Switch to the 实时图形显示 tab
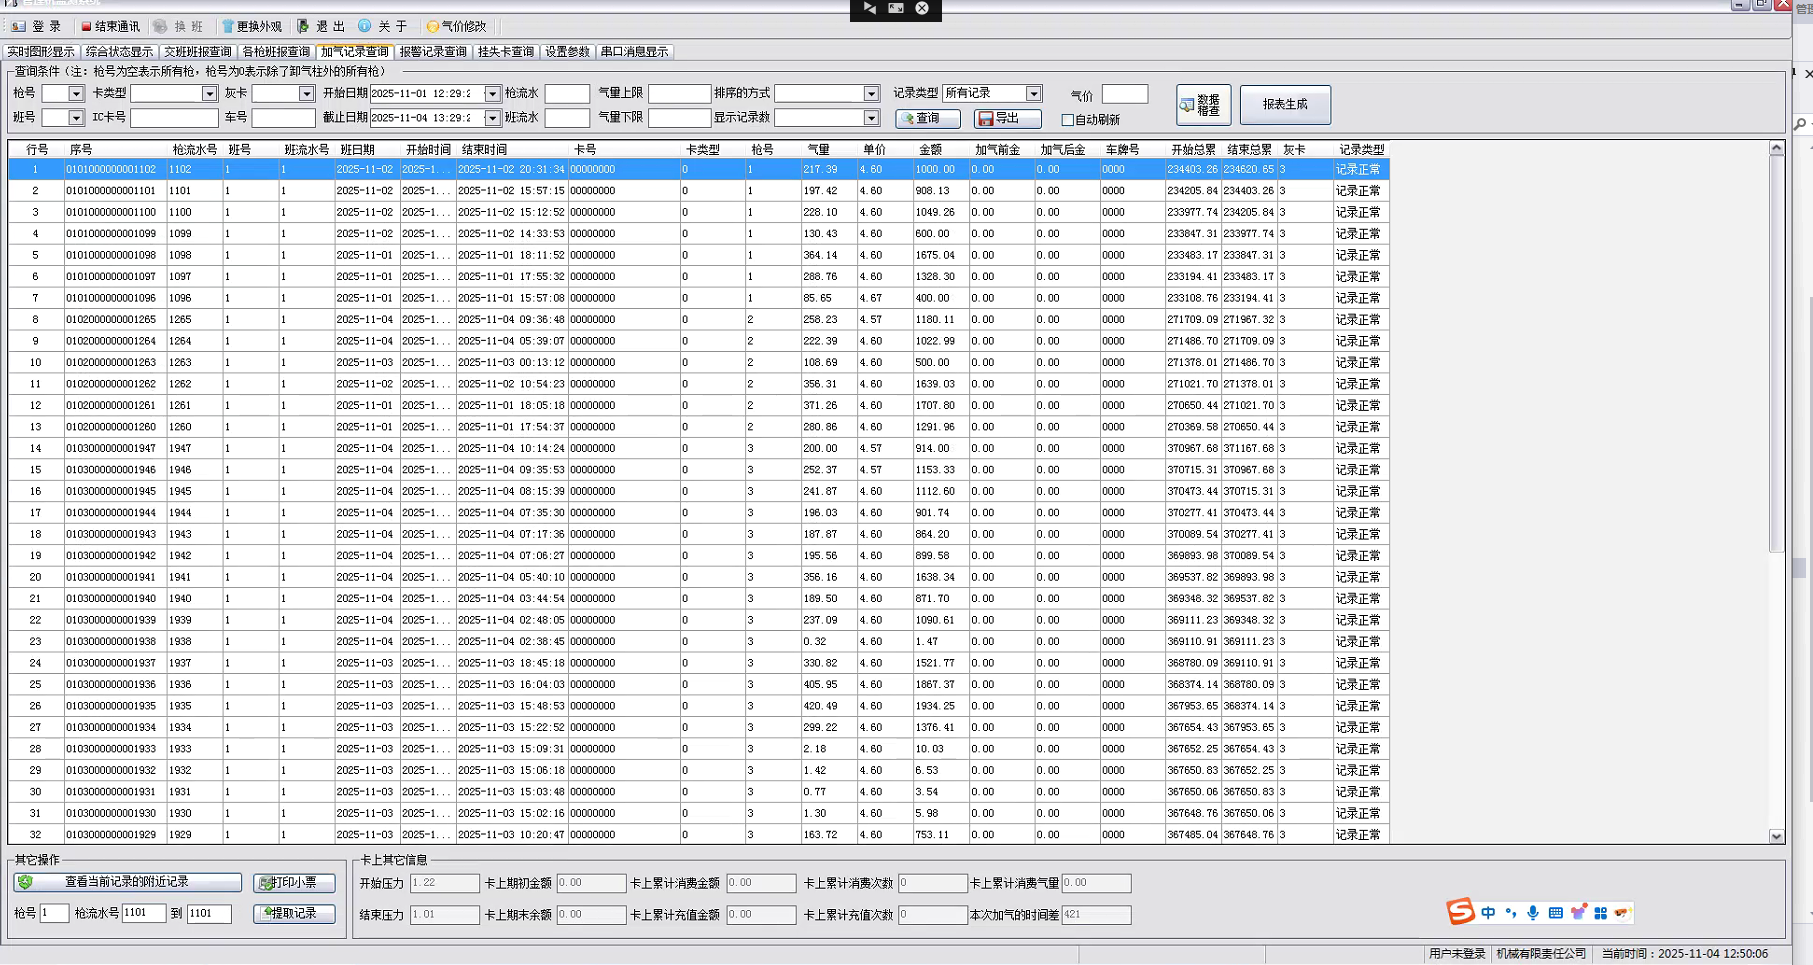Image resolution: width=1813 pixels, height=965 pixels. point(41,52)
